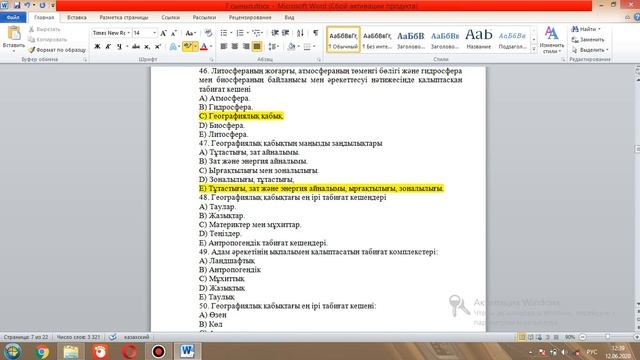640x360 pixels.
Task: Toggle subscript formatting
Action: pyautogui.click(x=147, y=47)
